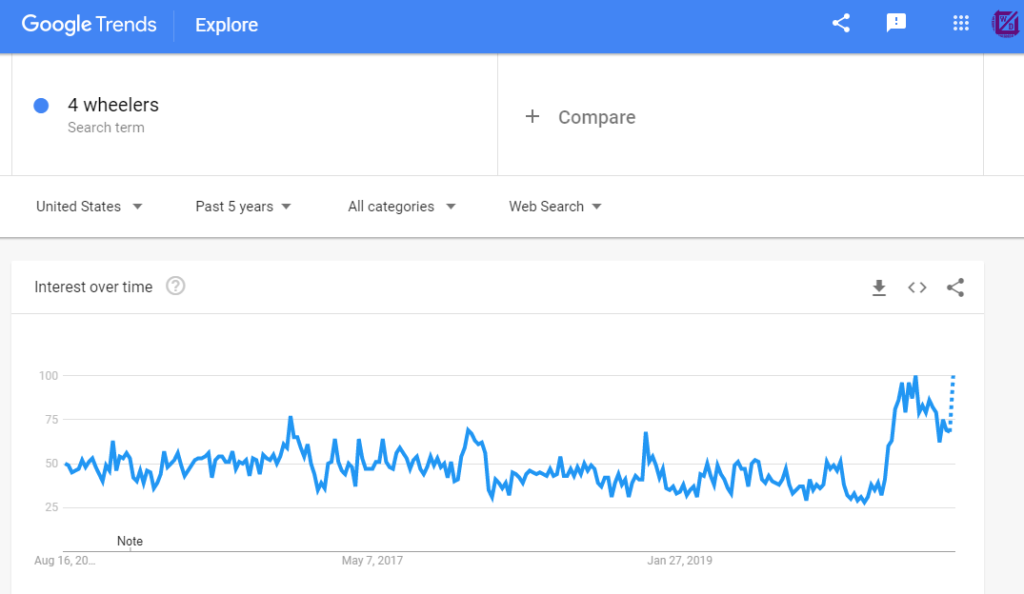1024x594 pixels.
Task: Click the peak point at 100 on the chart
Action: (916, 377)
